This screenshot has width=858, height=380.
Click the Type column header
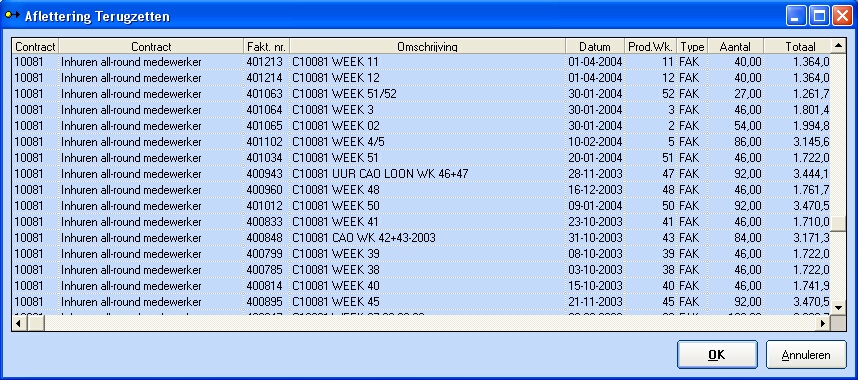692,47
